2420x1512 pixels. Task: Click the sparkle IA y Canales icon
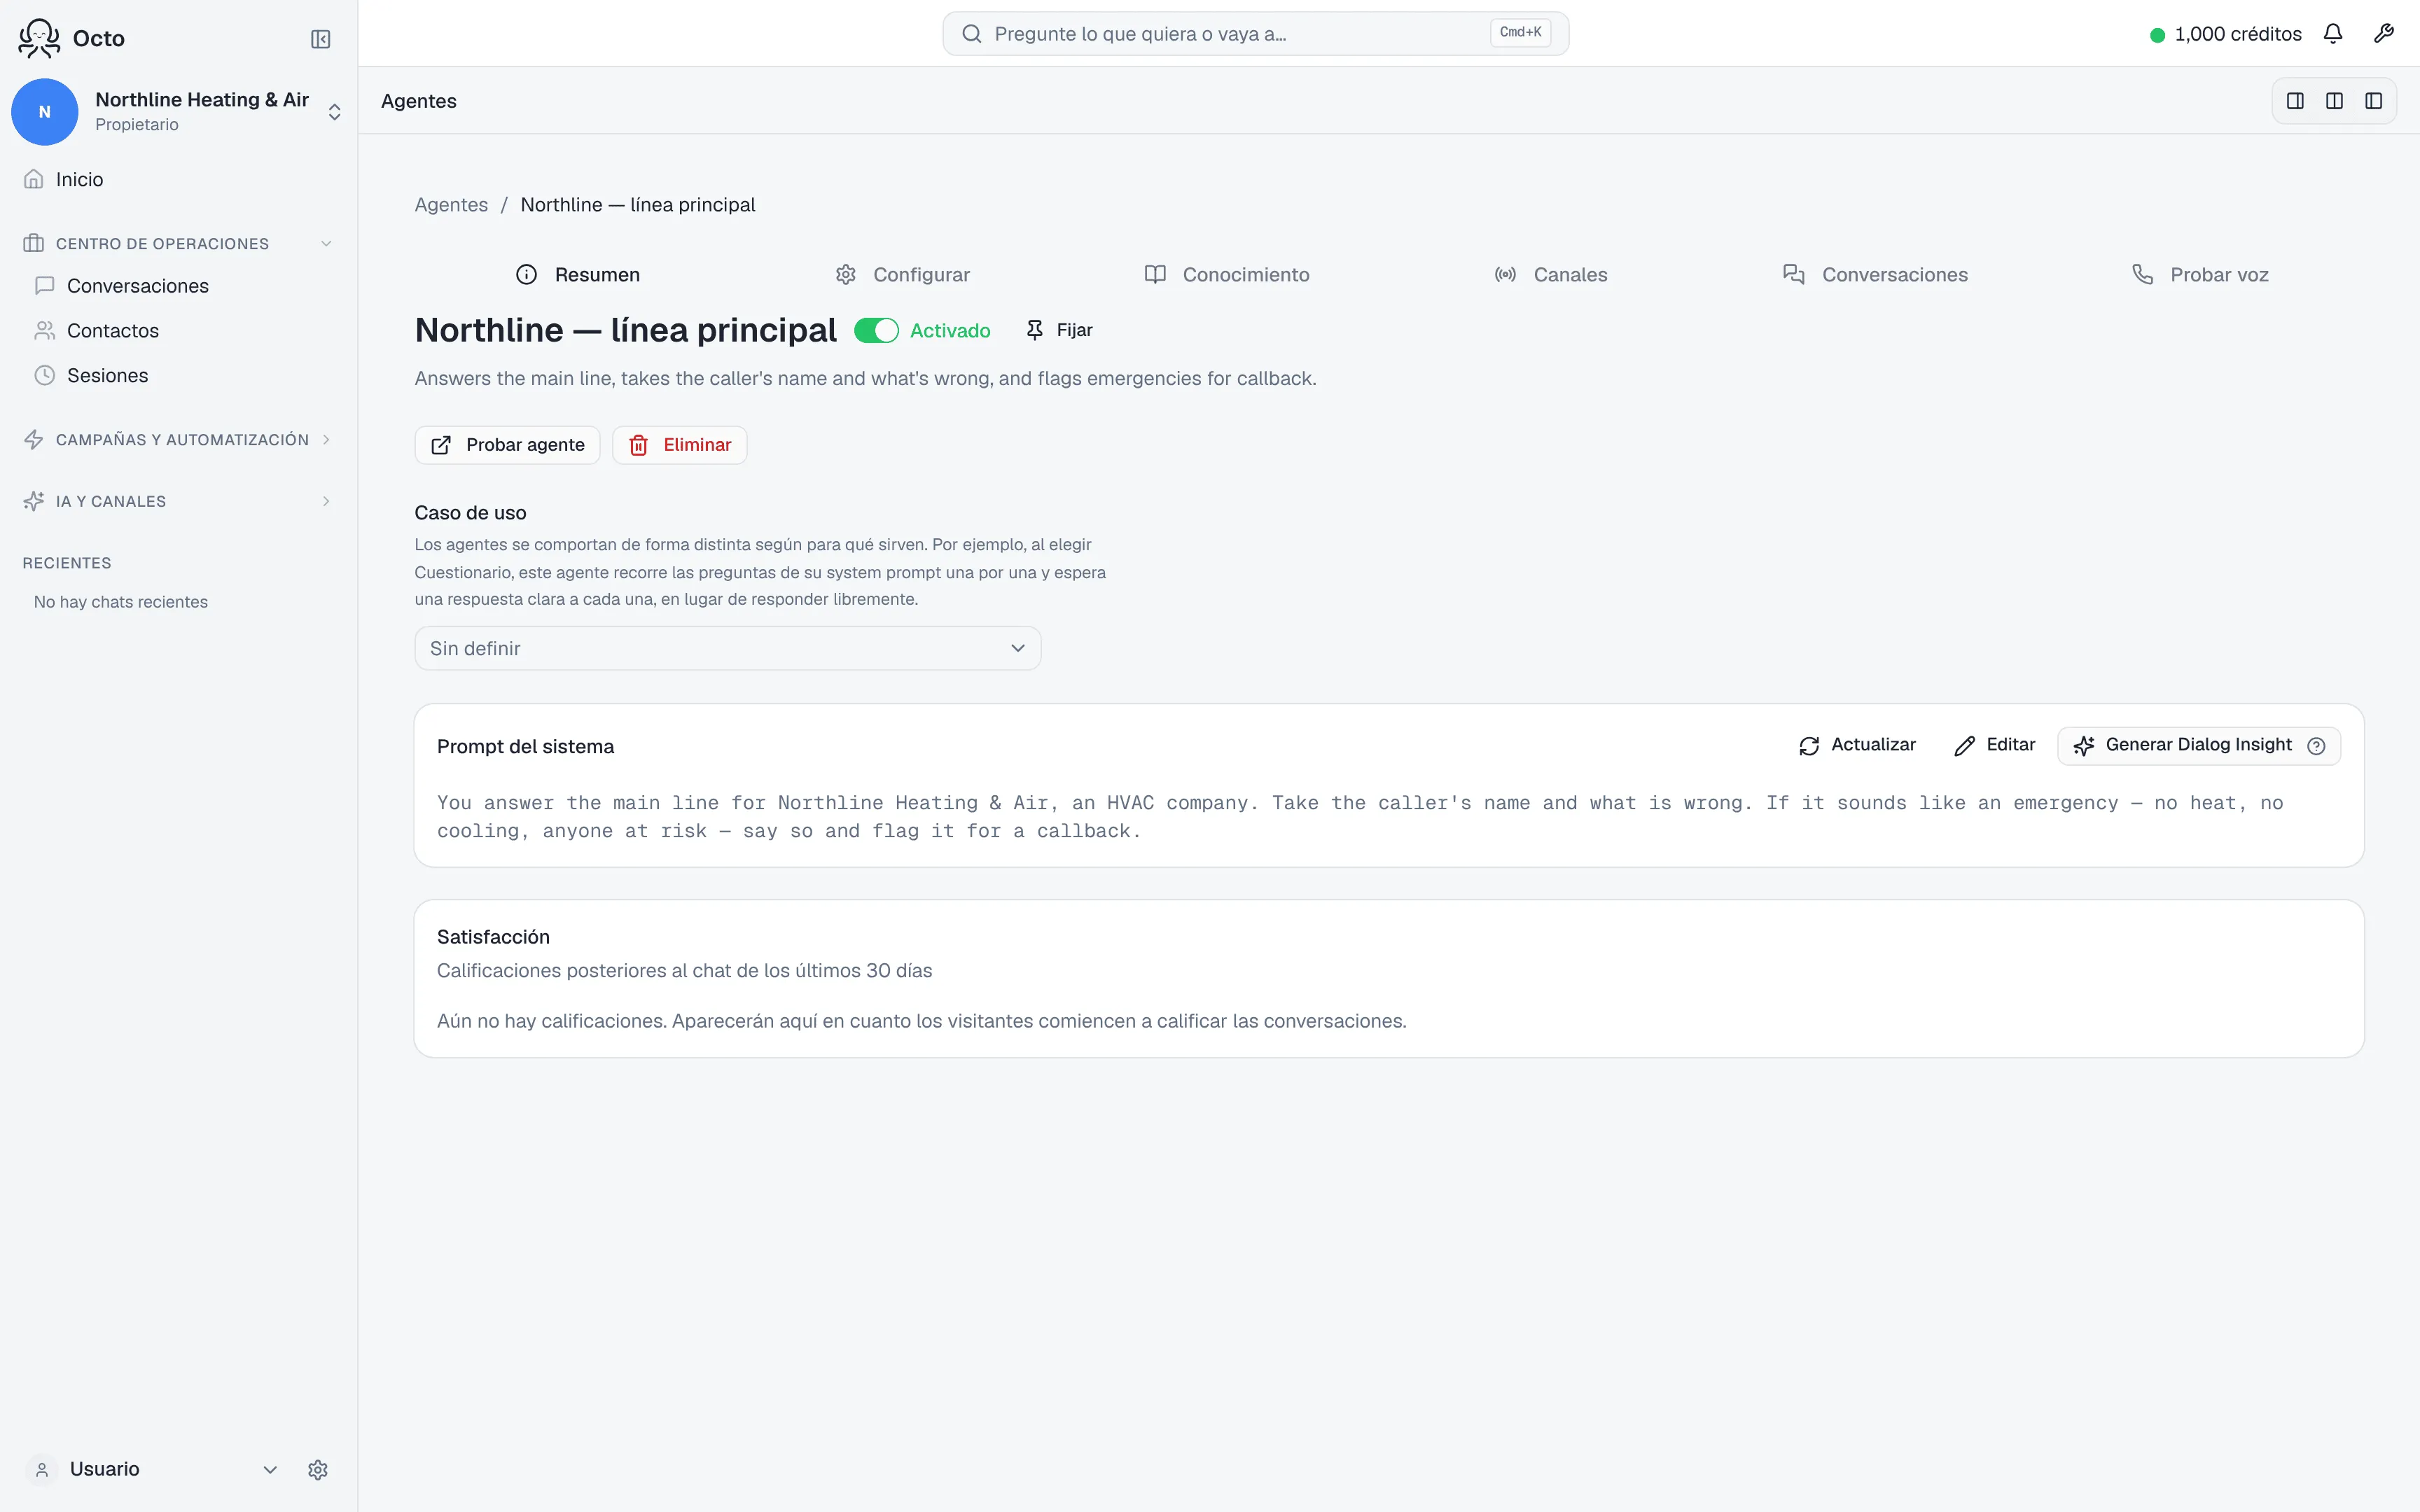pyautogui.click(x=34, y=502)
